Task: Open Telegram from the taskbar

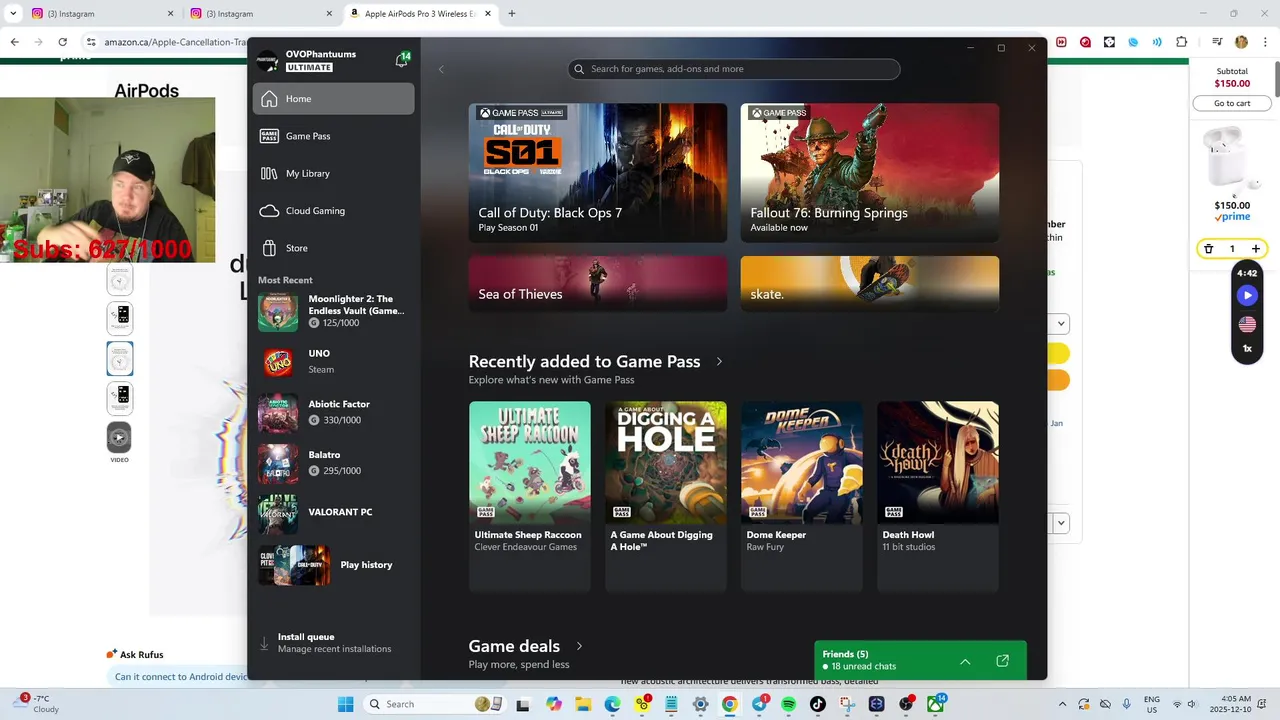Action: pos(759,704)
